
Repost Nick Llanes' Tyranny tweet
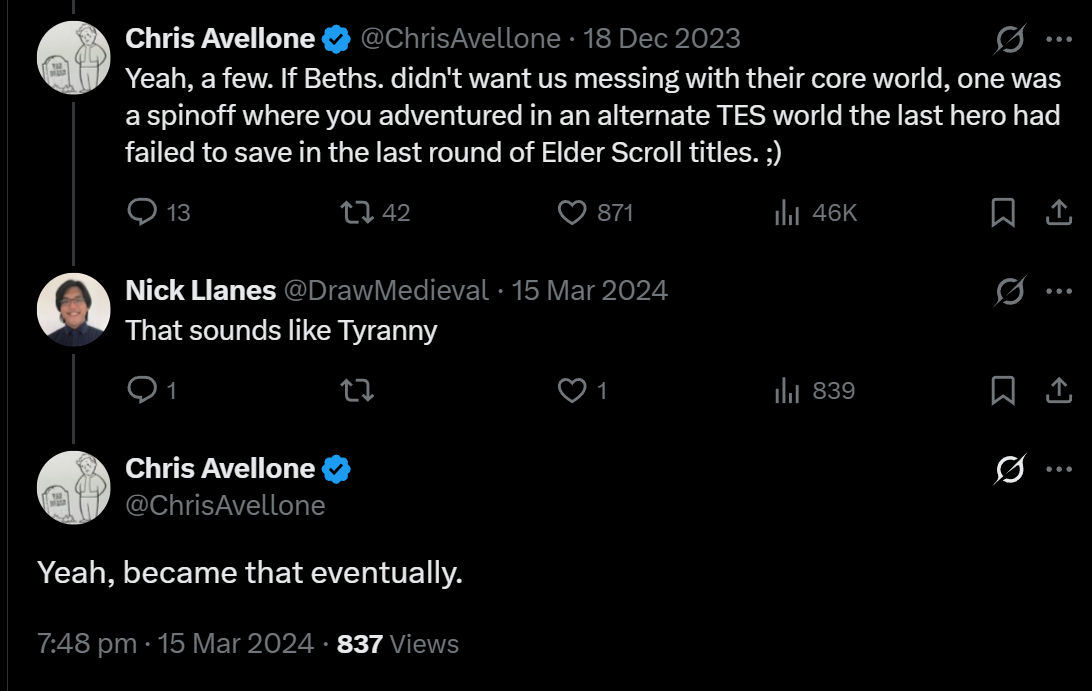357,390
